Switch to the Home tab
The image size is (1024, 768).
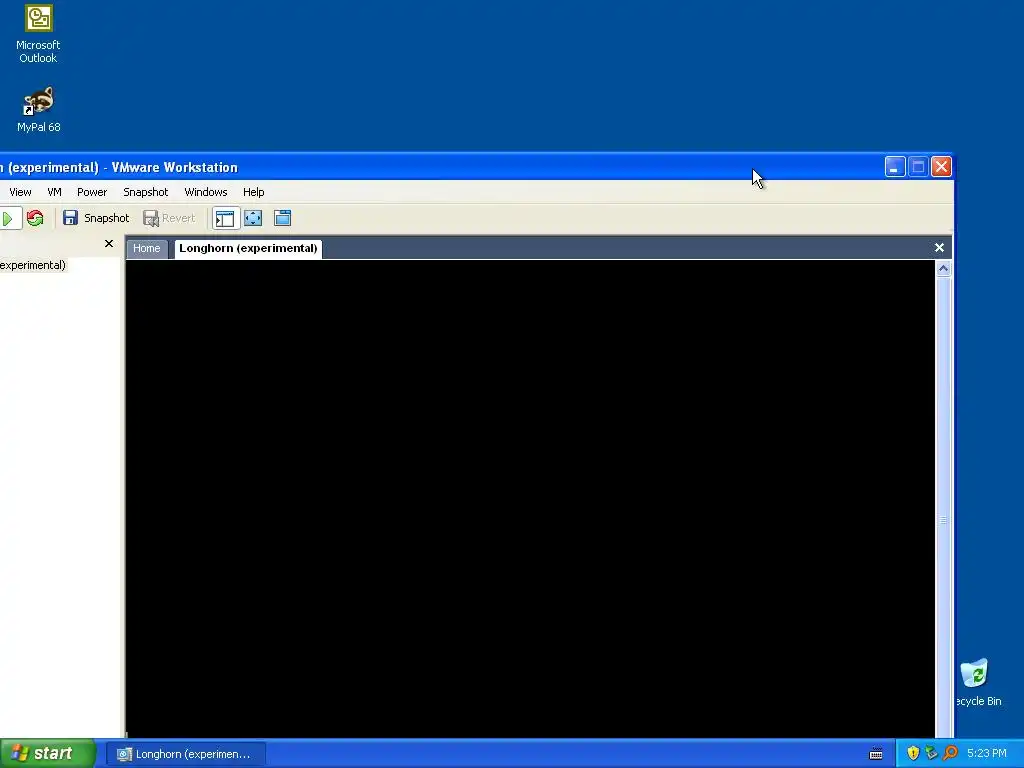[146, 248]
